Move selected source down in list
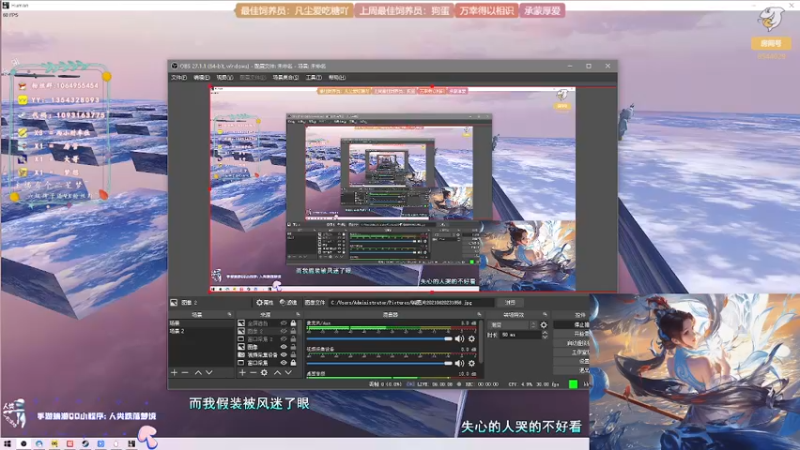The image size is (800, 450). pos(288,373)
